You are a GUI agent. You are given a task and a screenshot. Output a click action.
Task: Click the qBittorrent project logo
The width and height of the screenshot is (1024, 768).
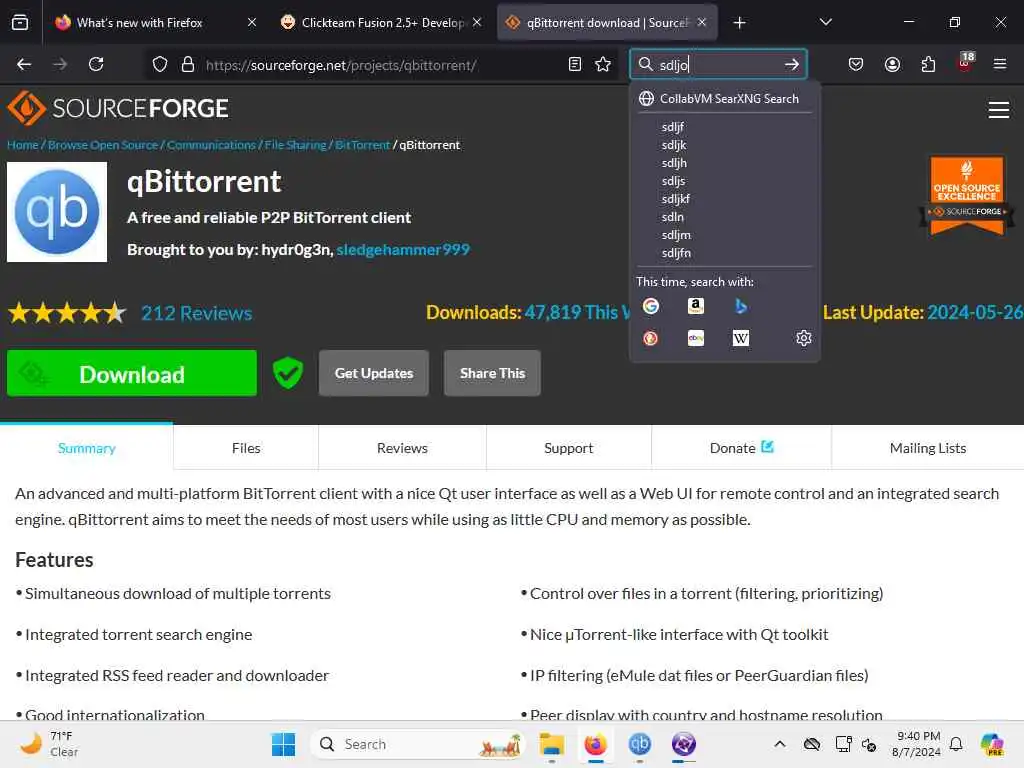(57, 212)
